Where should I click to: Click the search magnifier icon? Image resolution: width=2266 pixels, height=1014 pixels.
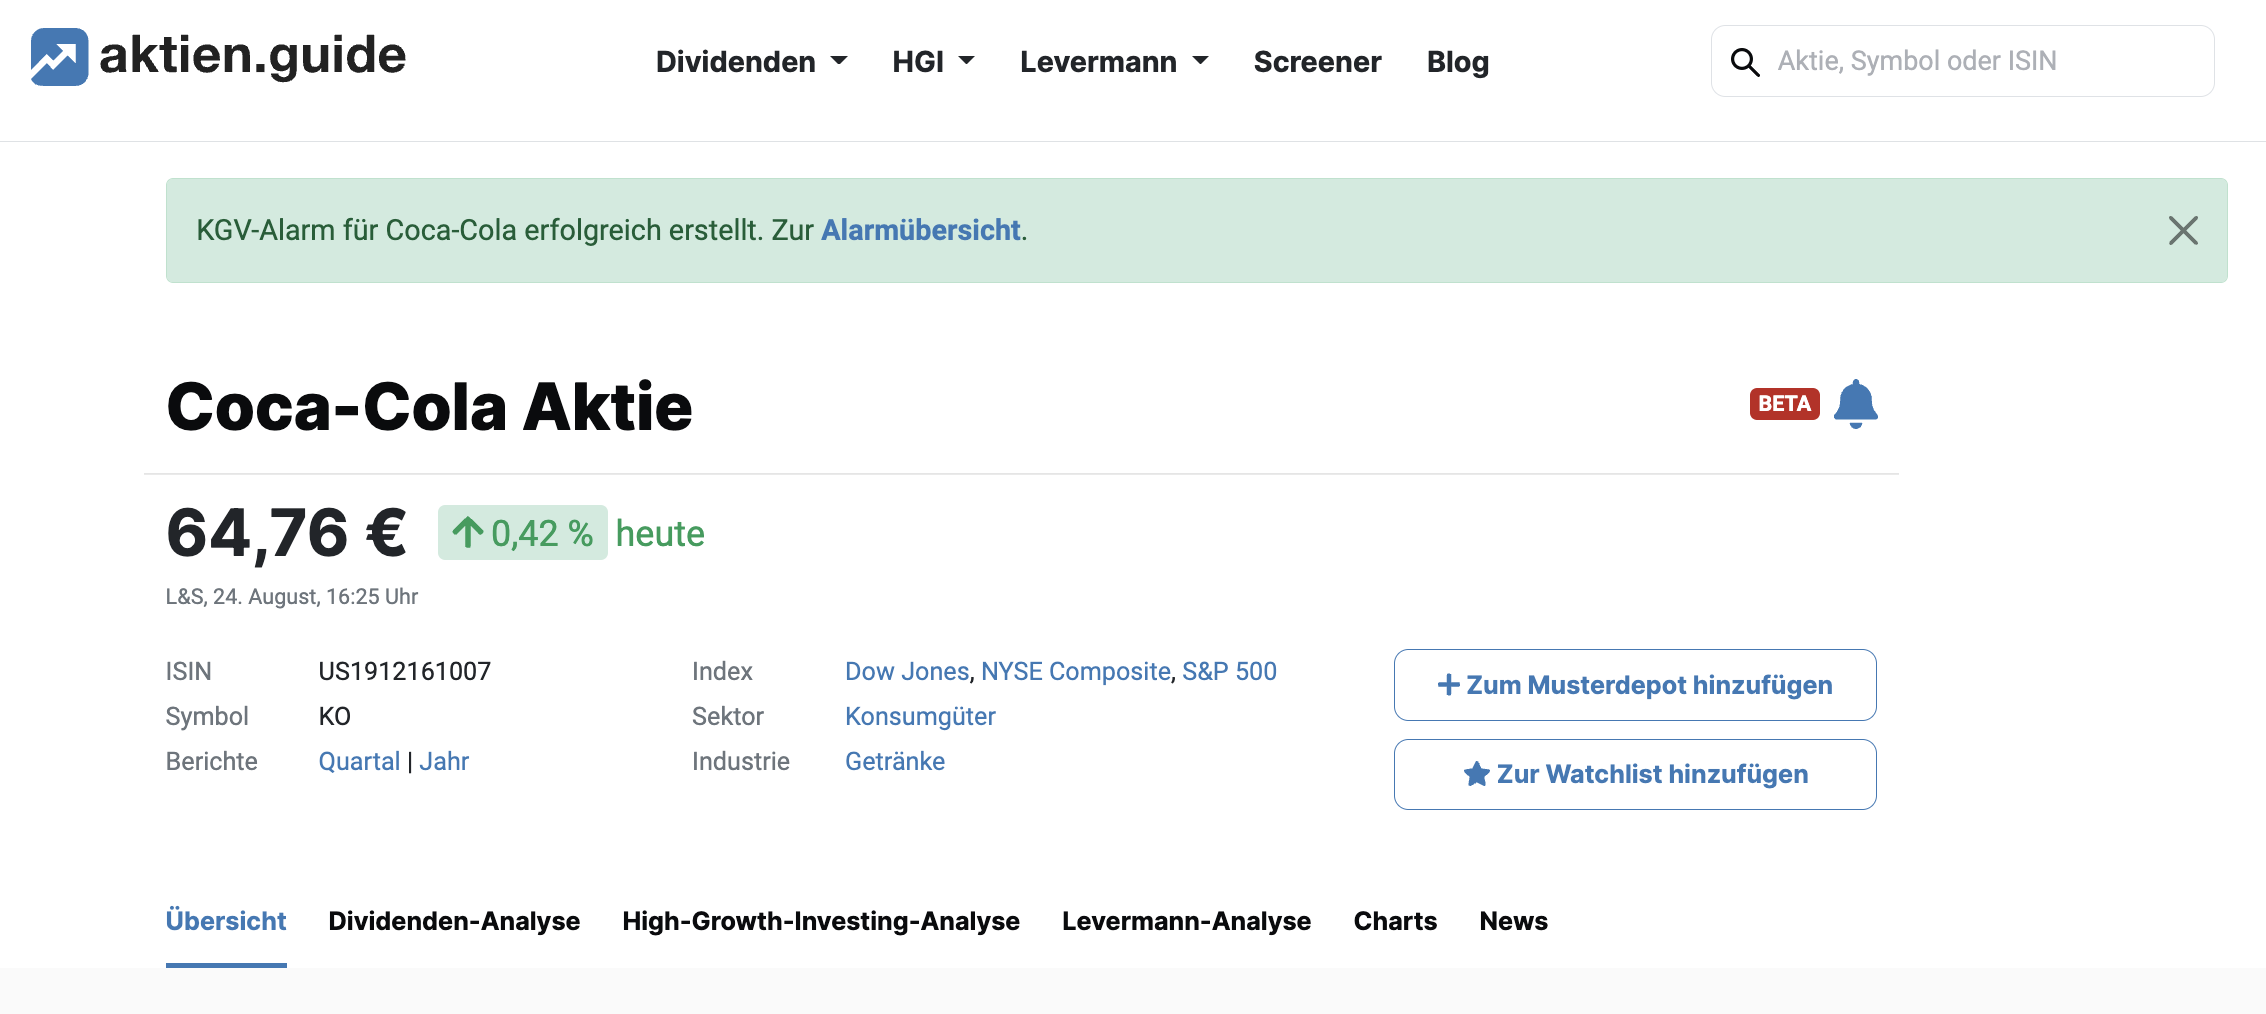pos(1745,62)
